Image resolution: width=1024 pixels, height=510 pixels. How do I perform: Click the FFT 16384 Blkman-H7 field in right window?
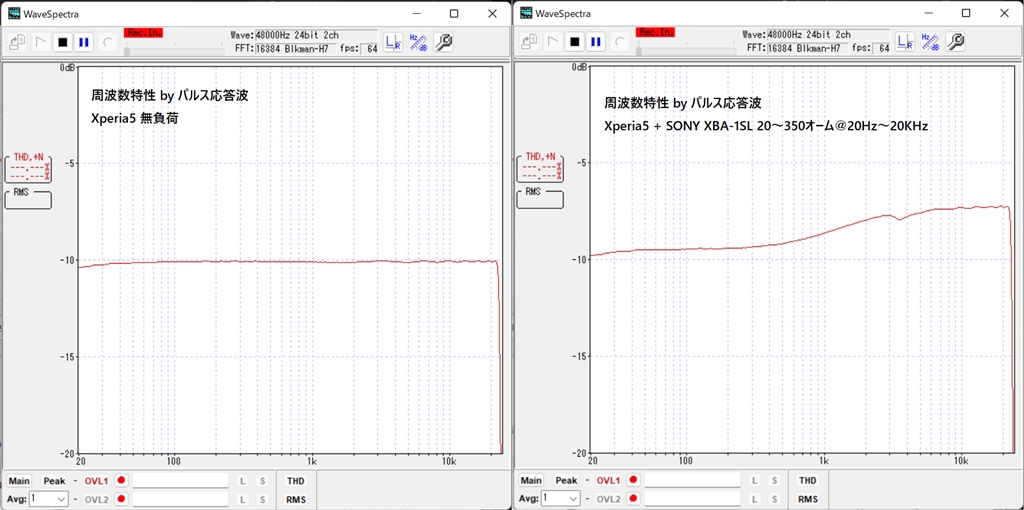tap(808, 48)
